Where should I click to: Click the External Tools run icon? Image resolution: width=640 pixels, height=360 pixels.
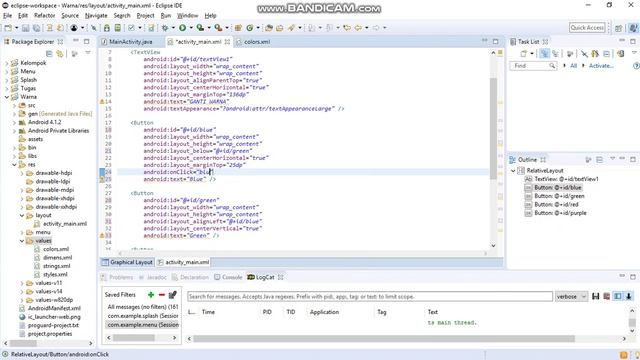point(218,28)
